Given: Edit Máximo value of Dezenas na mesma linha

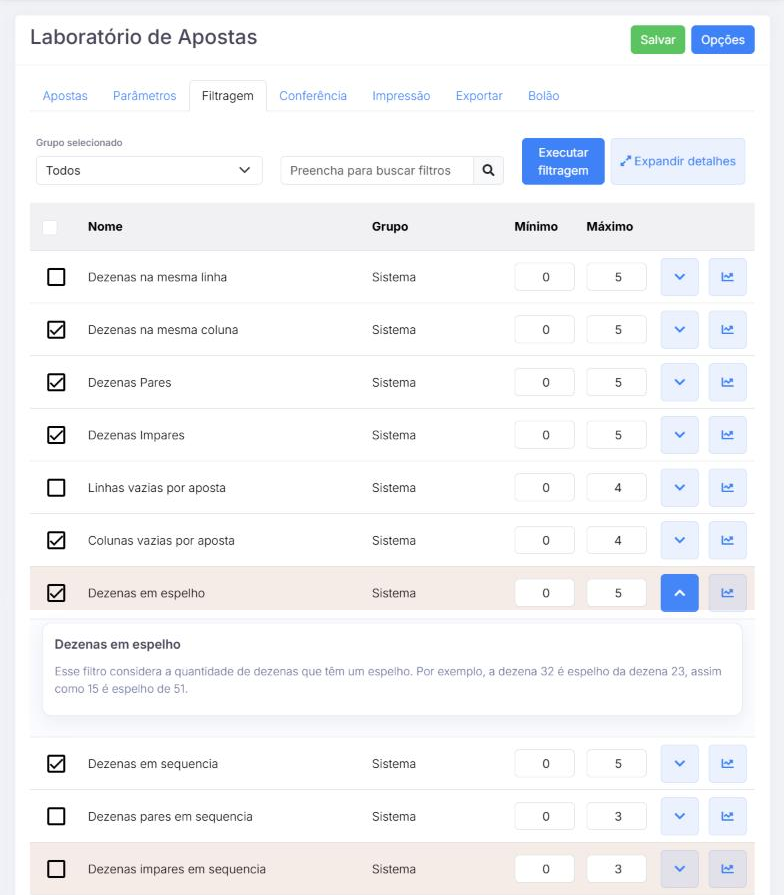Looking at the screenshot, I should tap(616, 277).
